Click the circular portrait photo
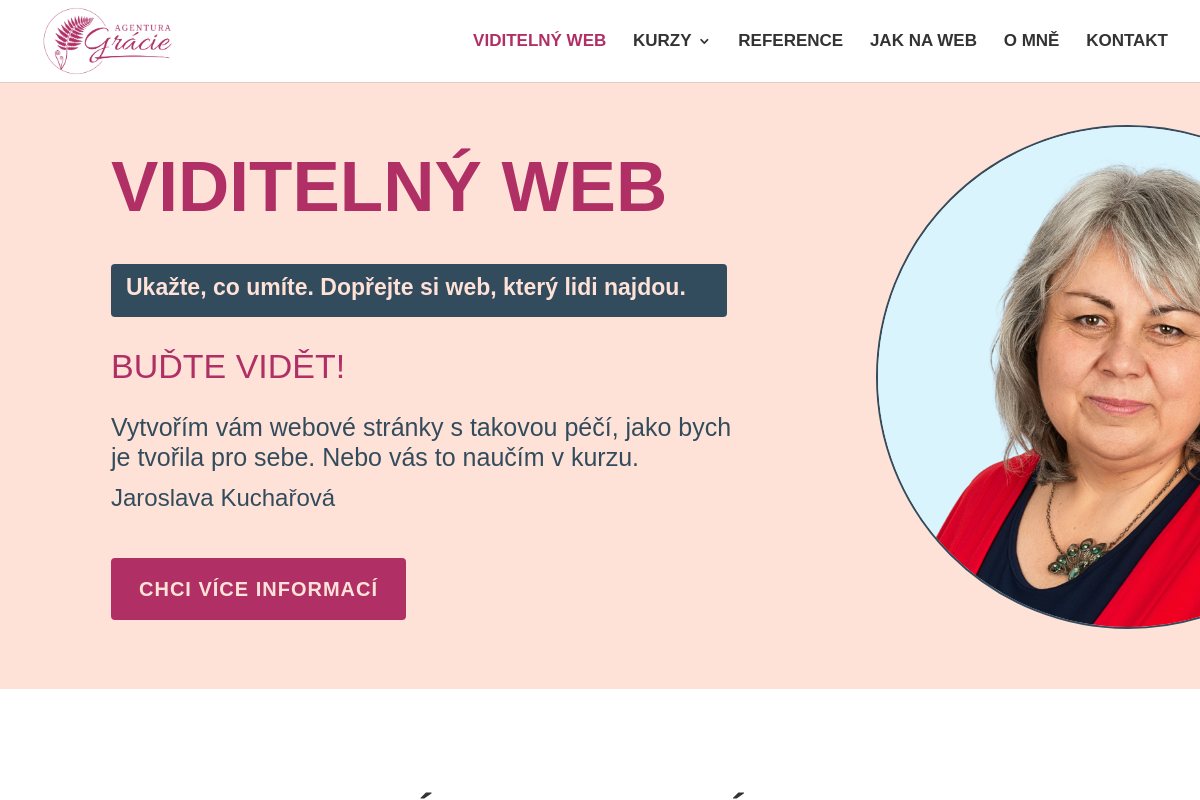This screenshot has width=1200, height=800. tap(1038, 377)
